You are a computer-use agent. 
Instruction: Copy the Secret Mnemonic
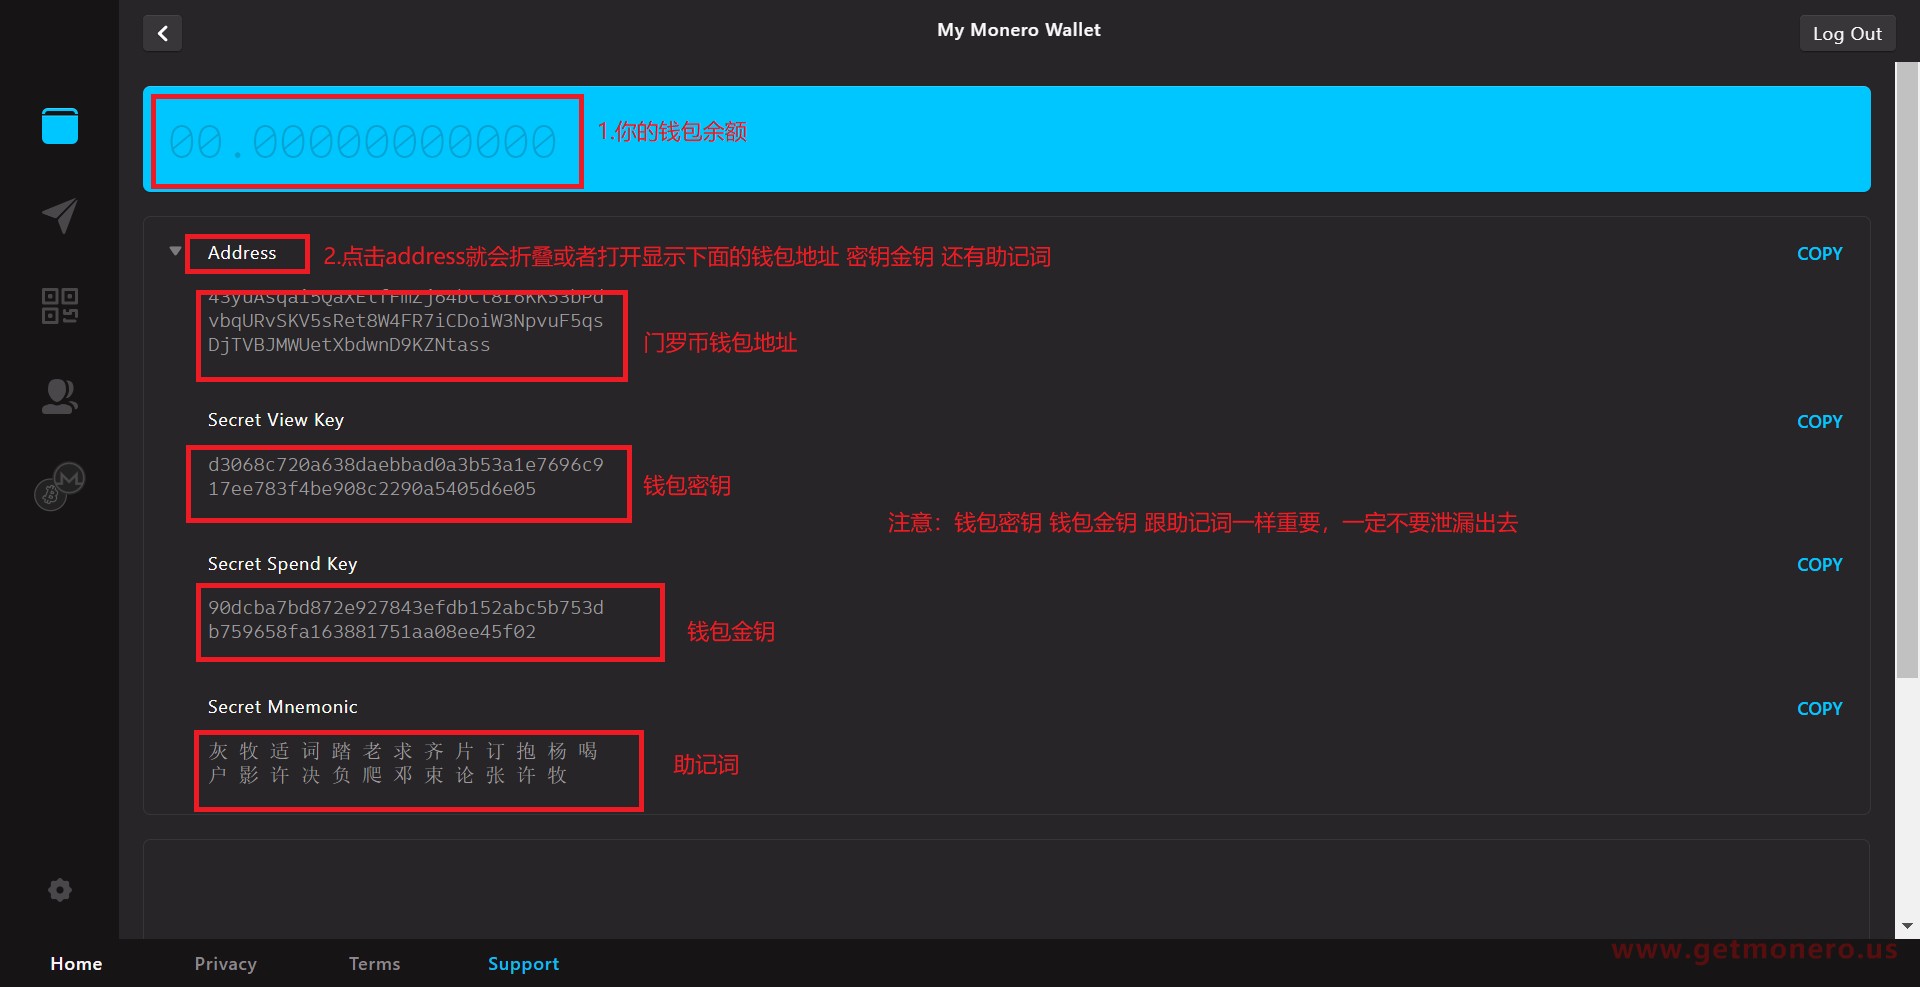coord(1819,709)
